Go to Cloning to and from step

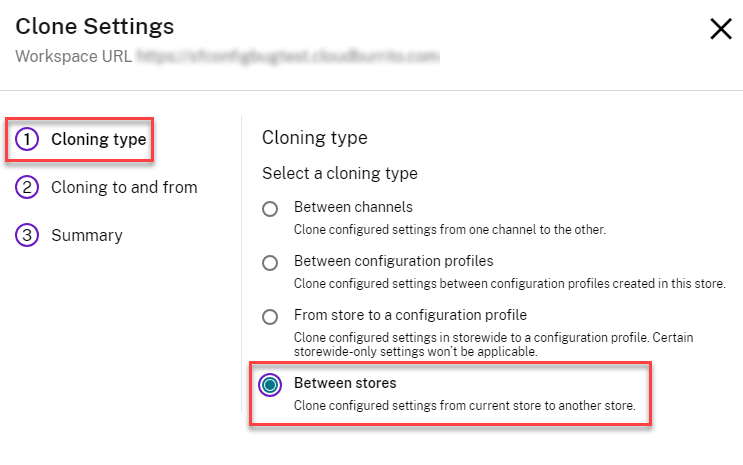(x=124, y=187)
